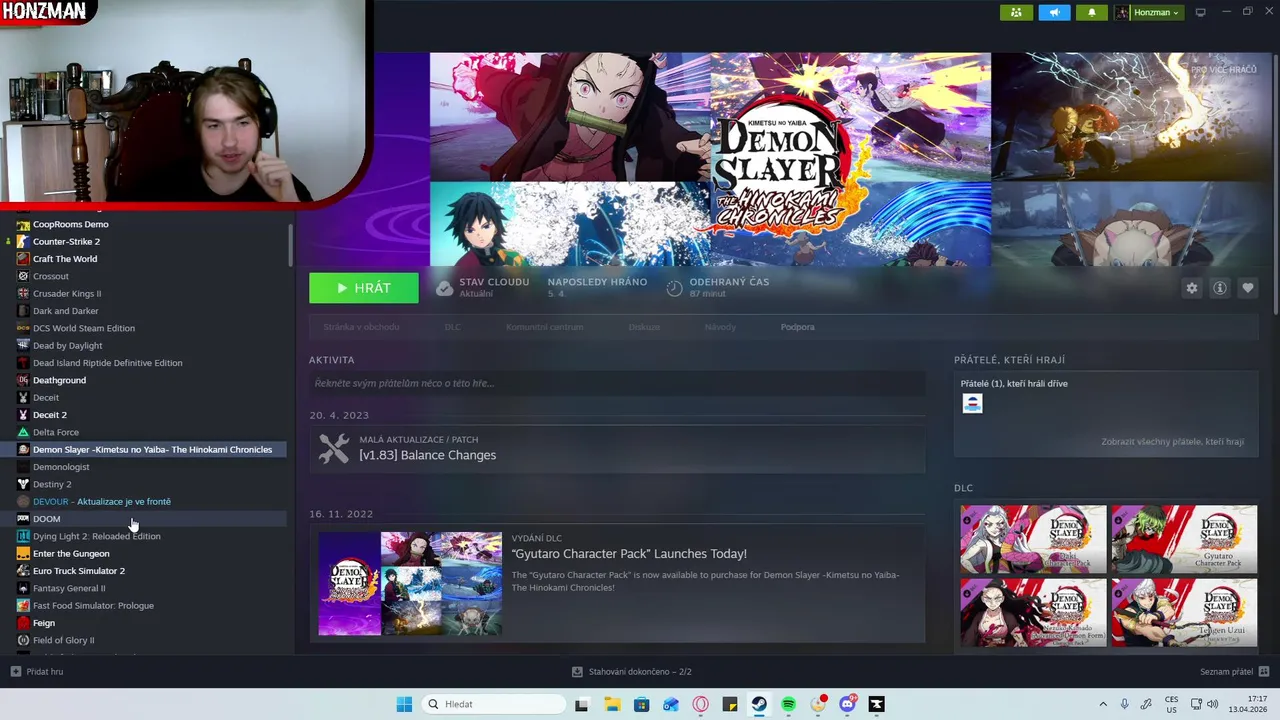
Task: Expand hidden system tray icons chevron
Action: point(1103,704)
